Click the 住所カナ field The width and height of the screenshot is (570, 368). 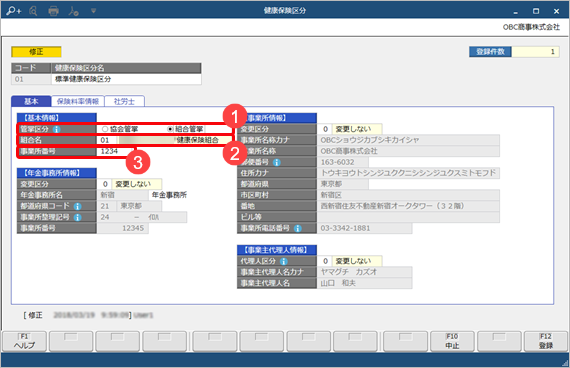(408, 173)
